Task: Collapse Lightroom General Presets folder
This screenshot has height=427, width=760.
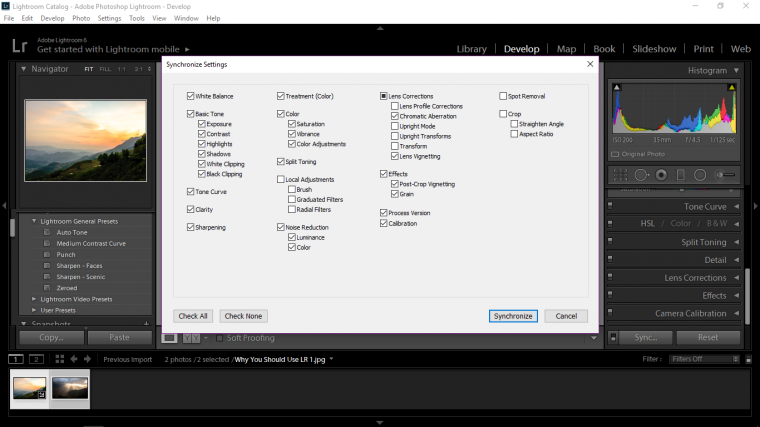Action: 34,221
